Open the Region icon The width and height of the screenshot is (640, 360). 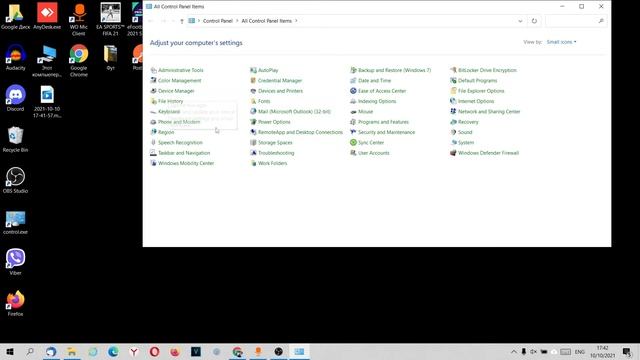[x=153, y=132]
